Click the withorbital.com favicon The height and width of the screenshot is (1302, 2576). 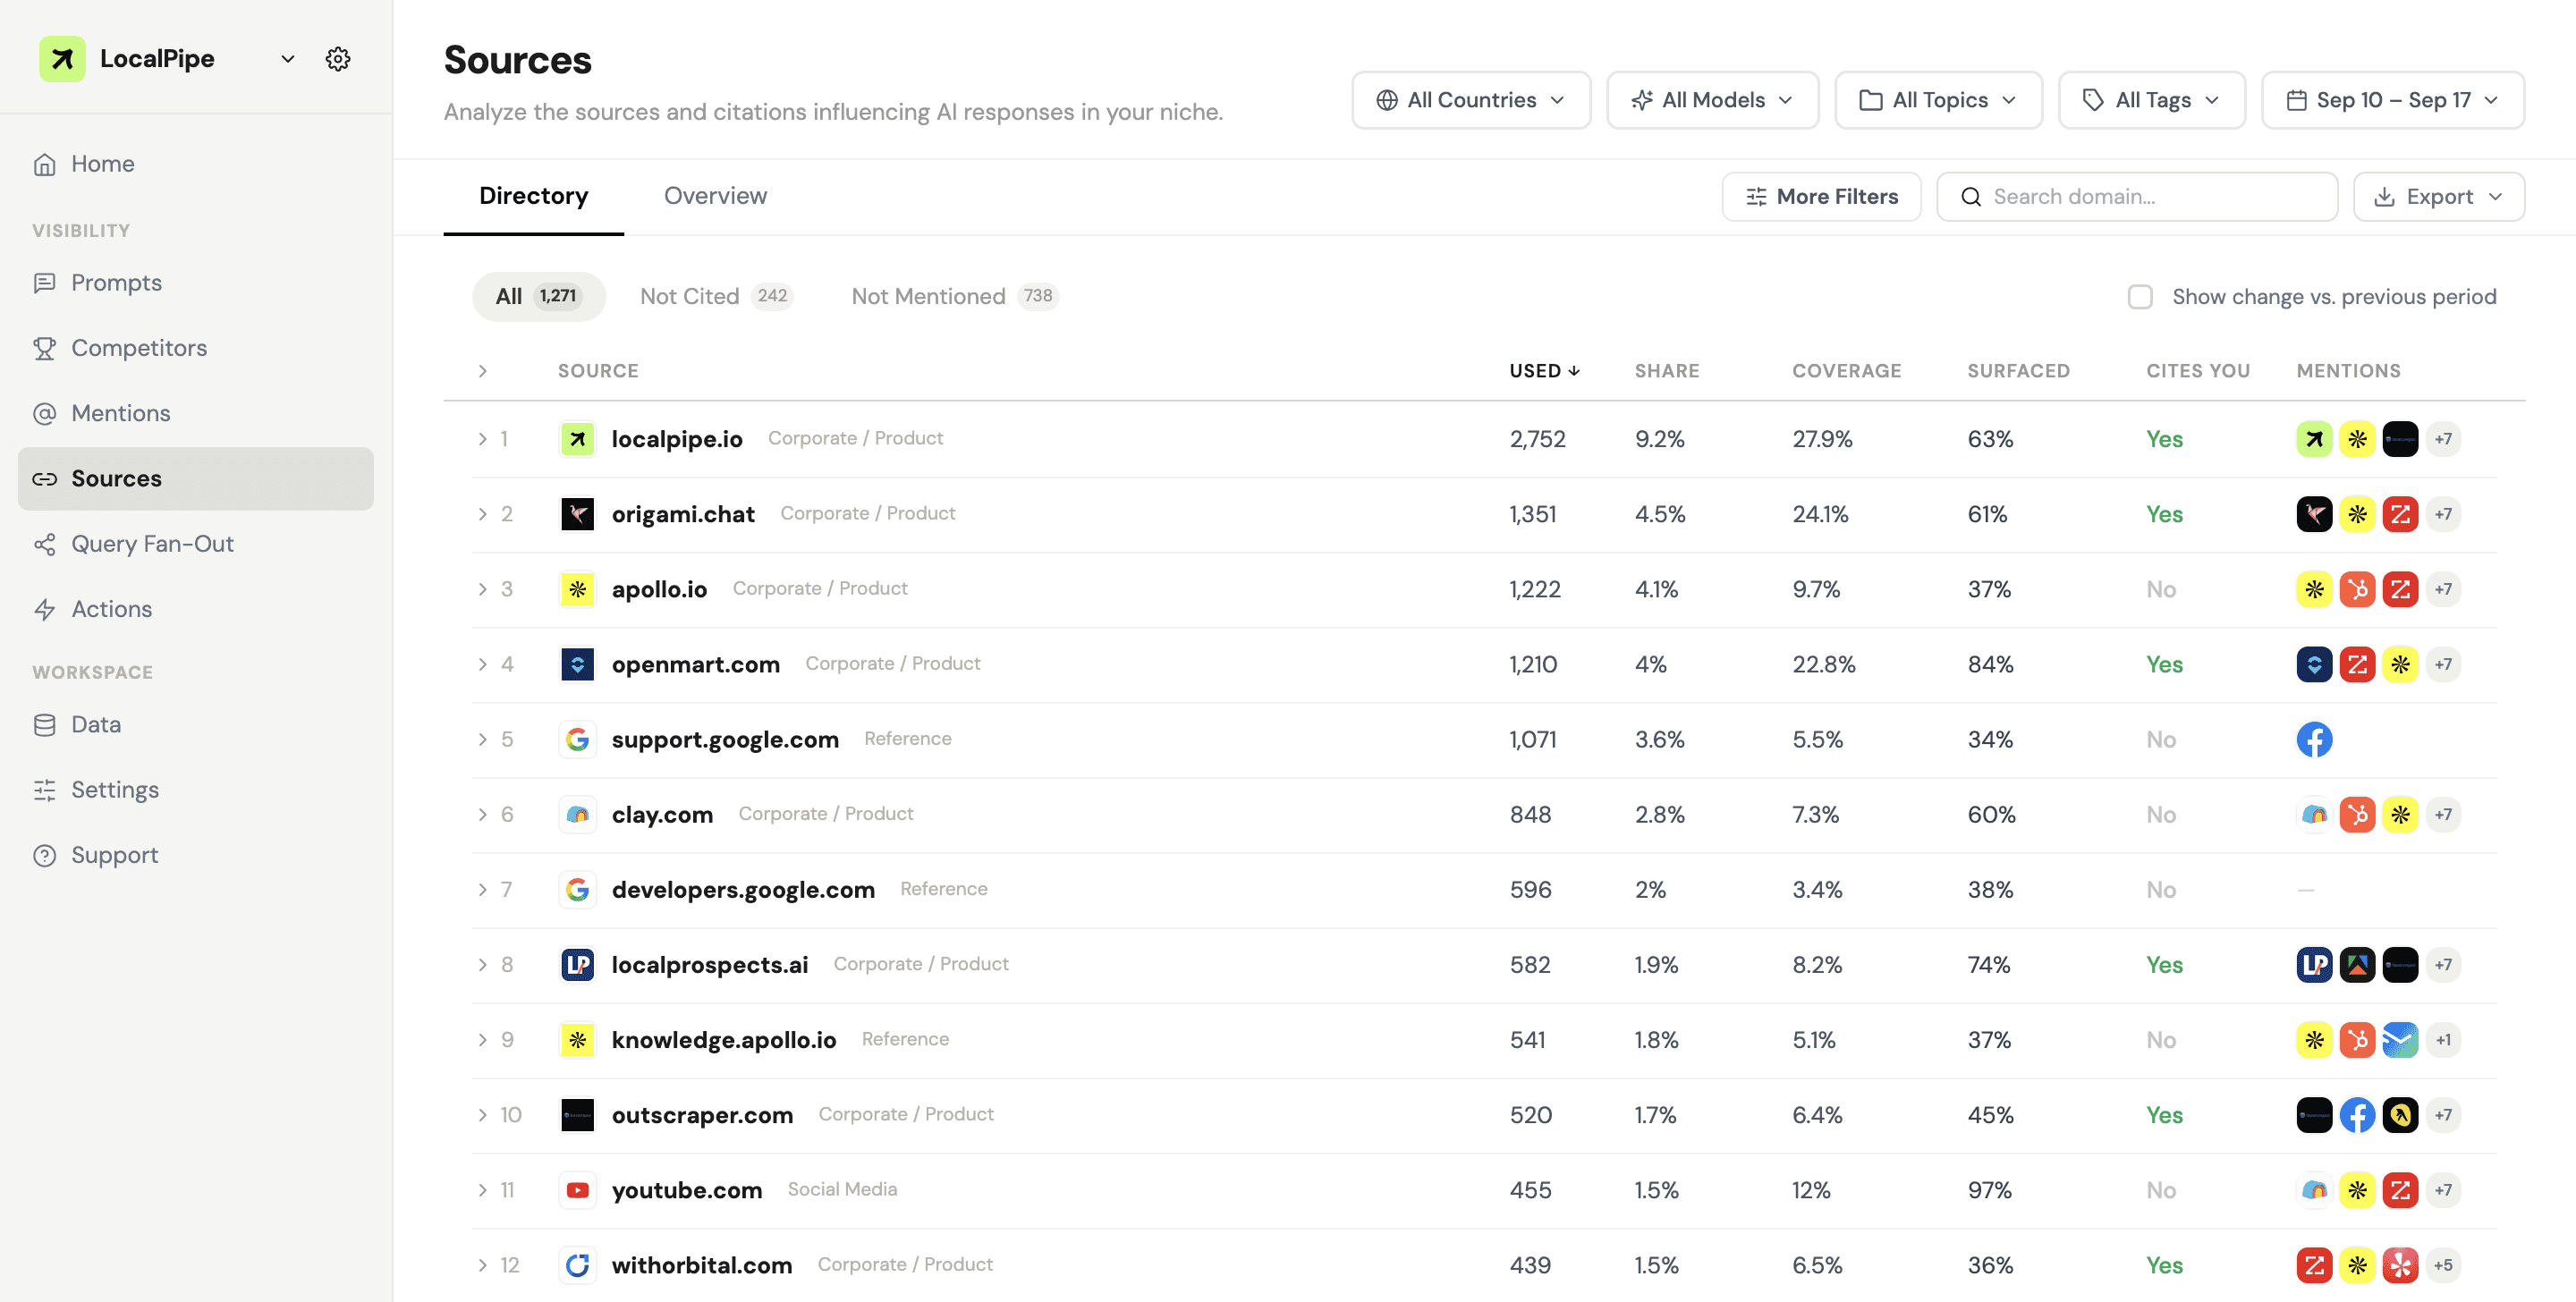577,1265
